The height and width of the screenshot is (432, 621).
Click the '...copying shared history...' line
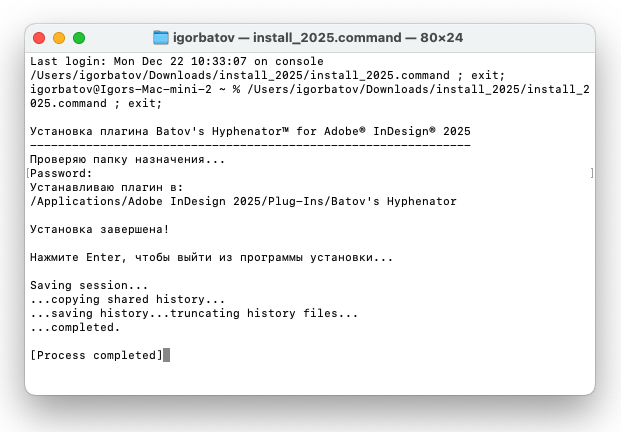pyautogui.click(x=128, y=299)
